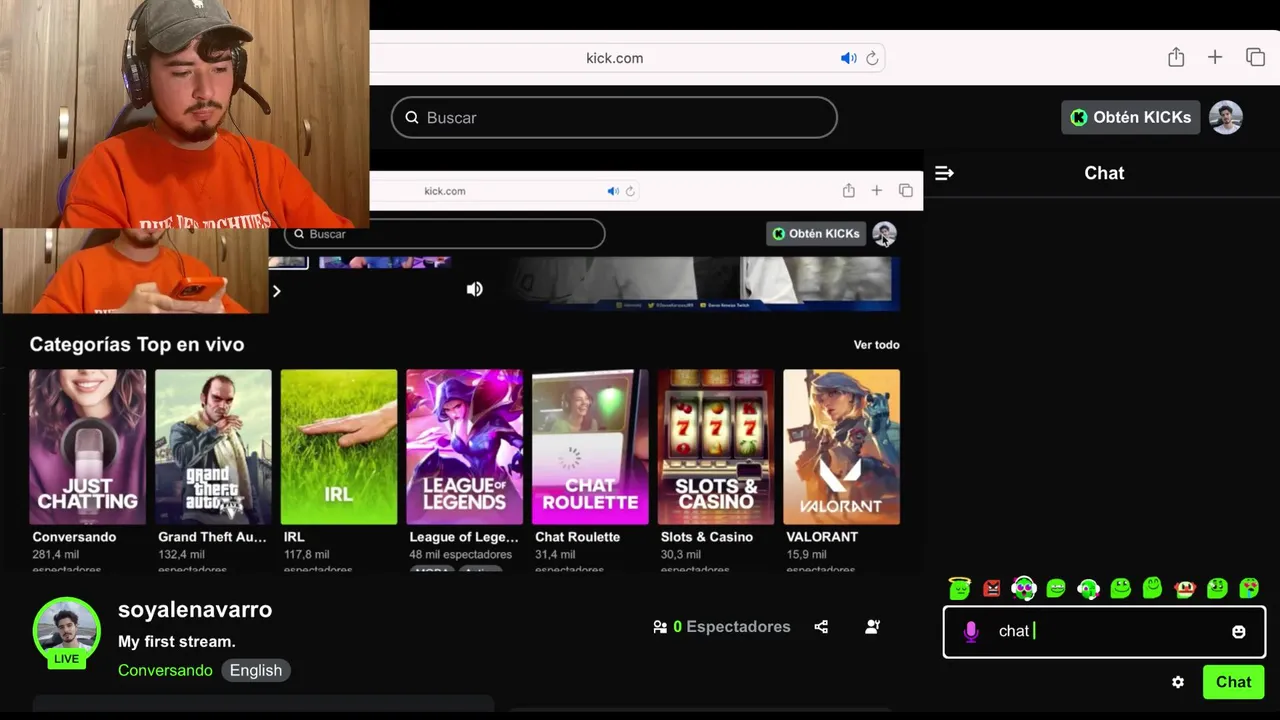Insert the wide-grin teeth emote
This screenshot has height=720, width=1280.
point(1056,588)
